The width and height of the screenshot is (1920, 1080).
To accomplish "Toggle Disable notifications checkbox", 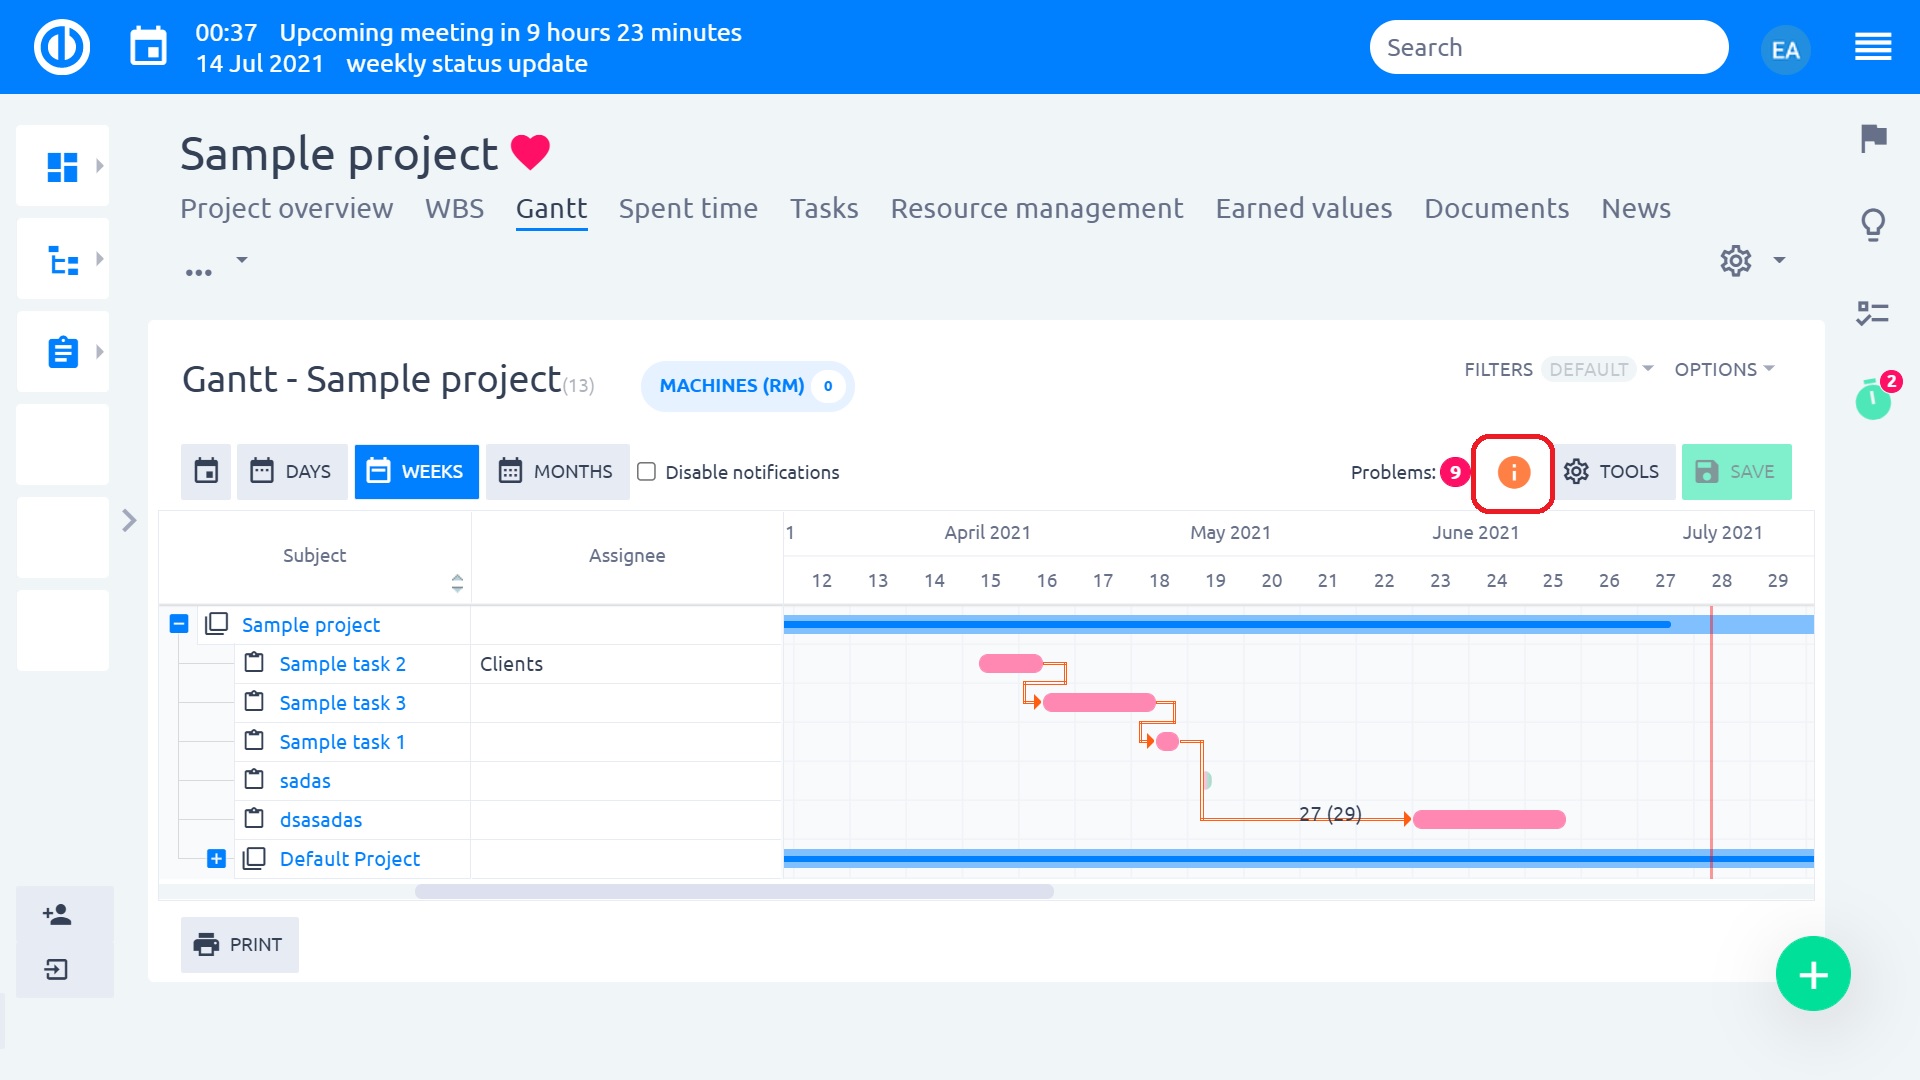I will 647,472.
